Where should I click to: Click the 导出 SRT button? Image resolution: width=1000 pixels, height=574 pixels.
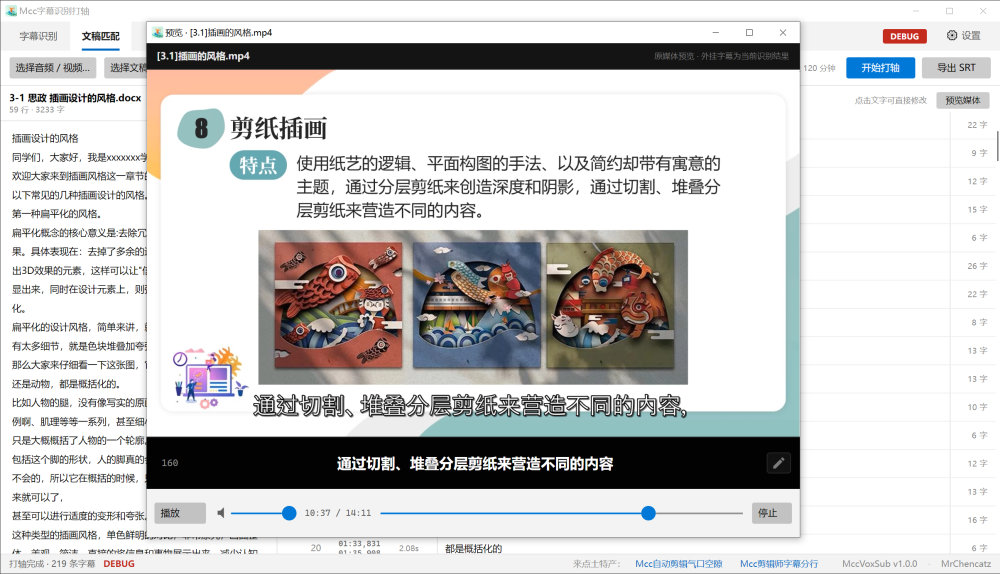(956, 68)
